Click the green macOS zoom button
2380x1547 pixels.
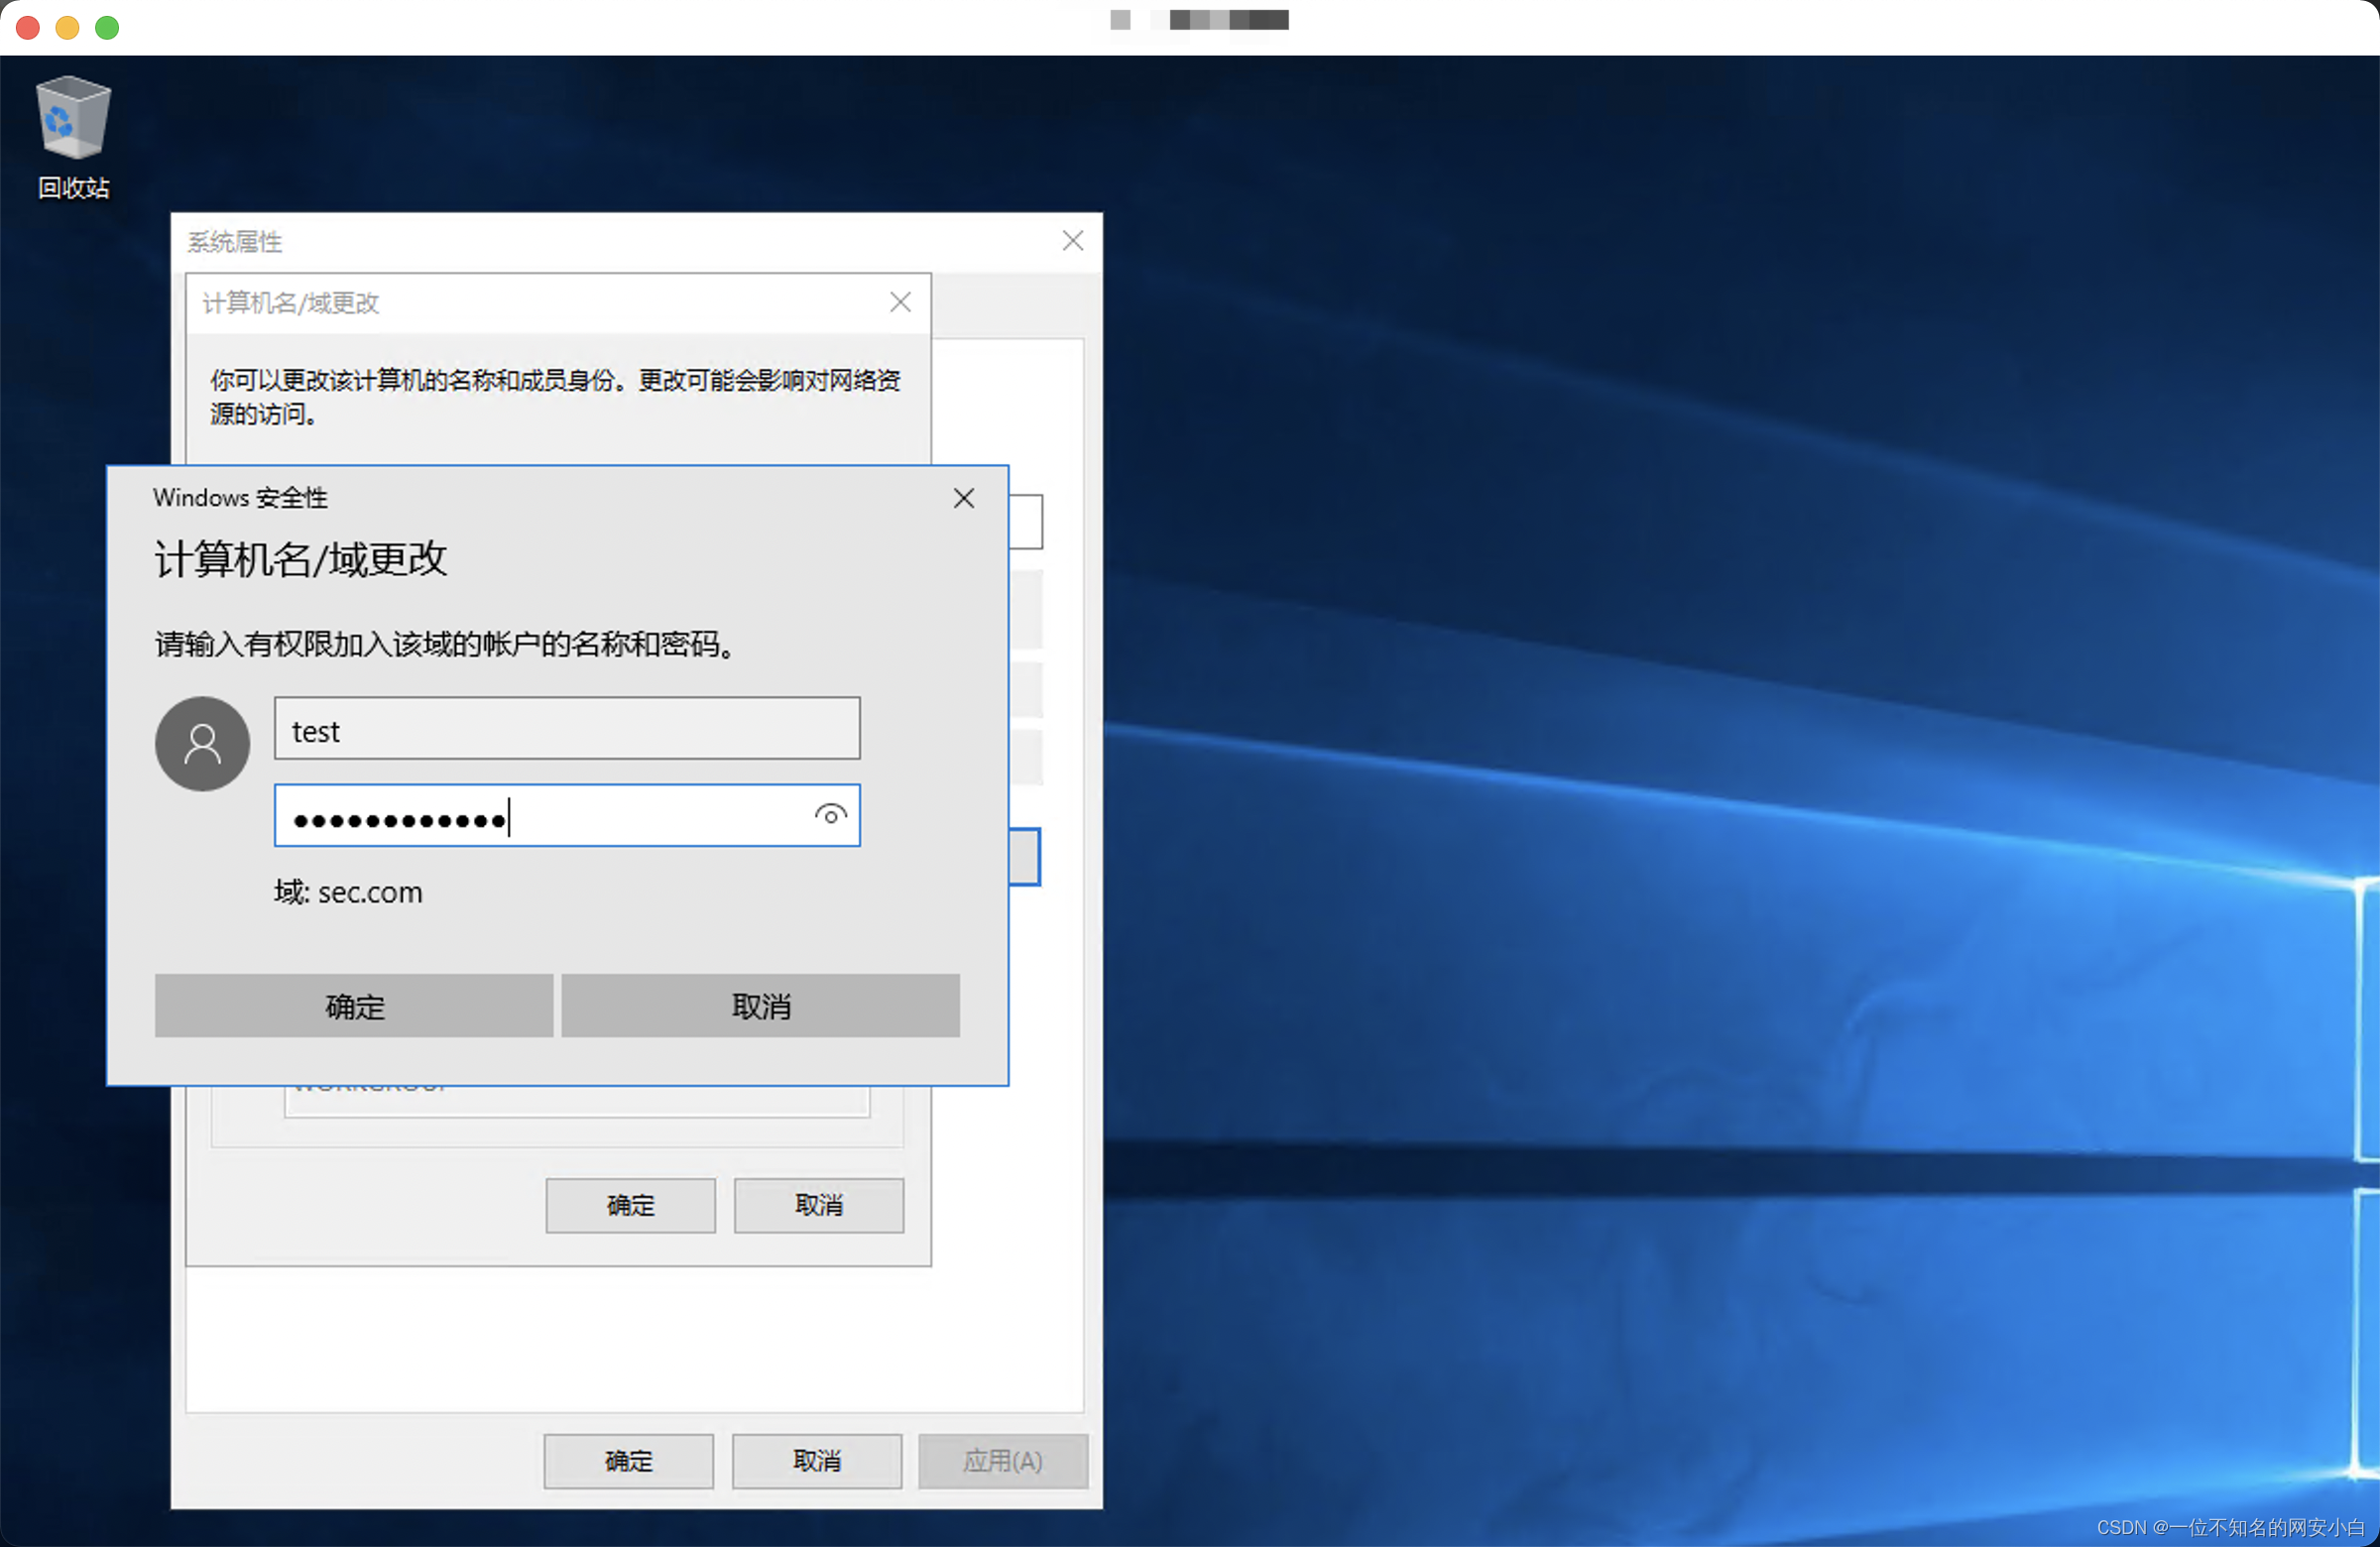[x=107, y=27]
